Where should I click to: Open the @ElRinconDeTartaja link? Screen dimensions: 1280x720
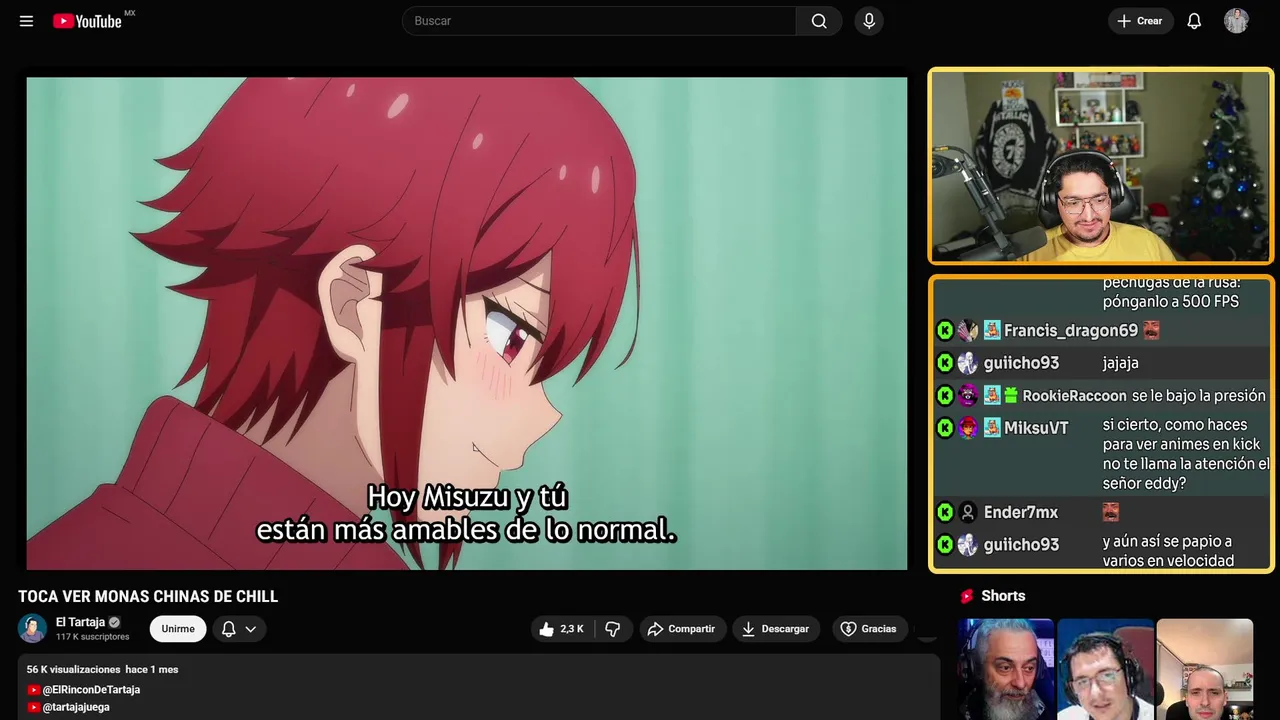[91, 690]
